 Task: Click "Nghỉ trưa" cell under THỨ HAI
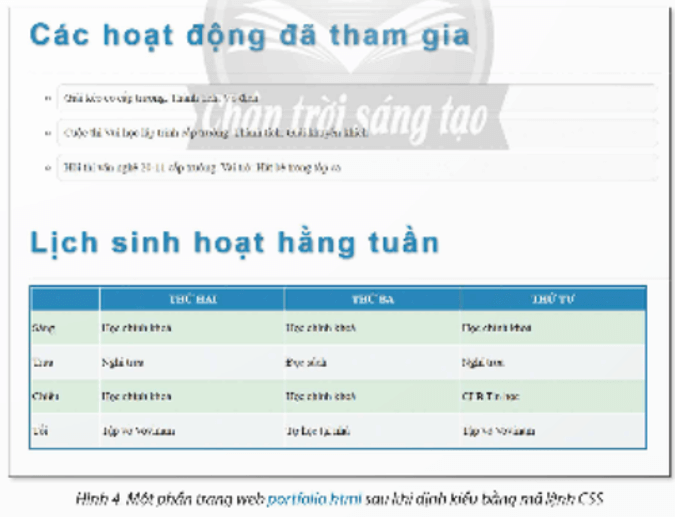[122, 362]
